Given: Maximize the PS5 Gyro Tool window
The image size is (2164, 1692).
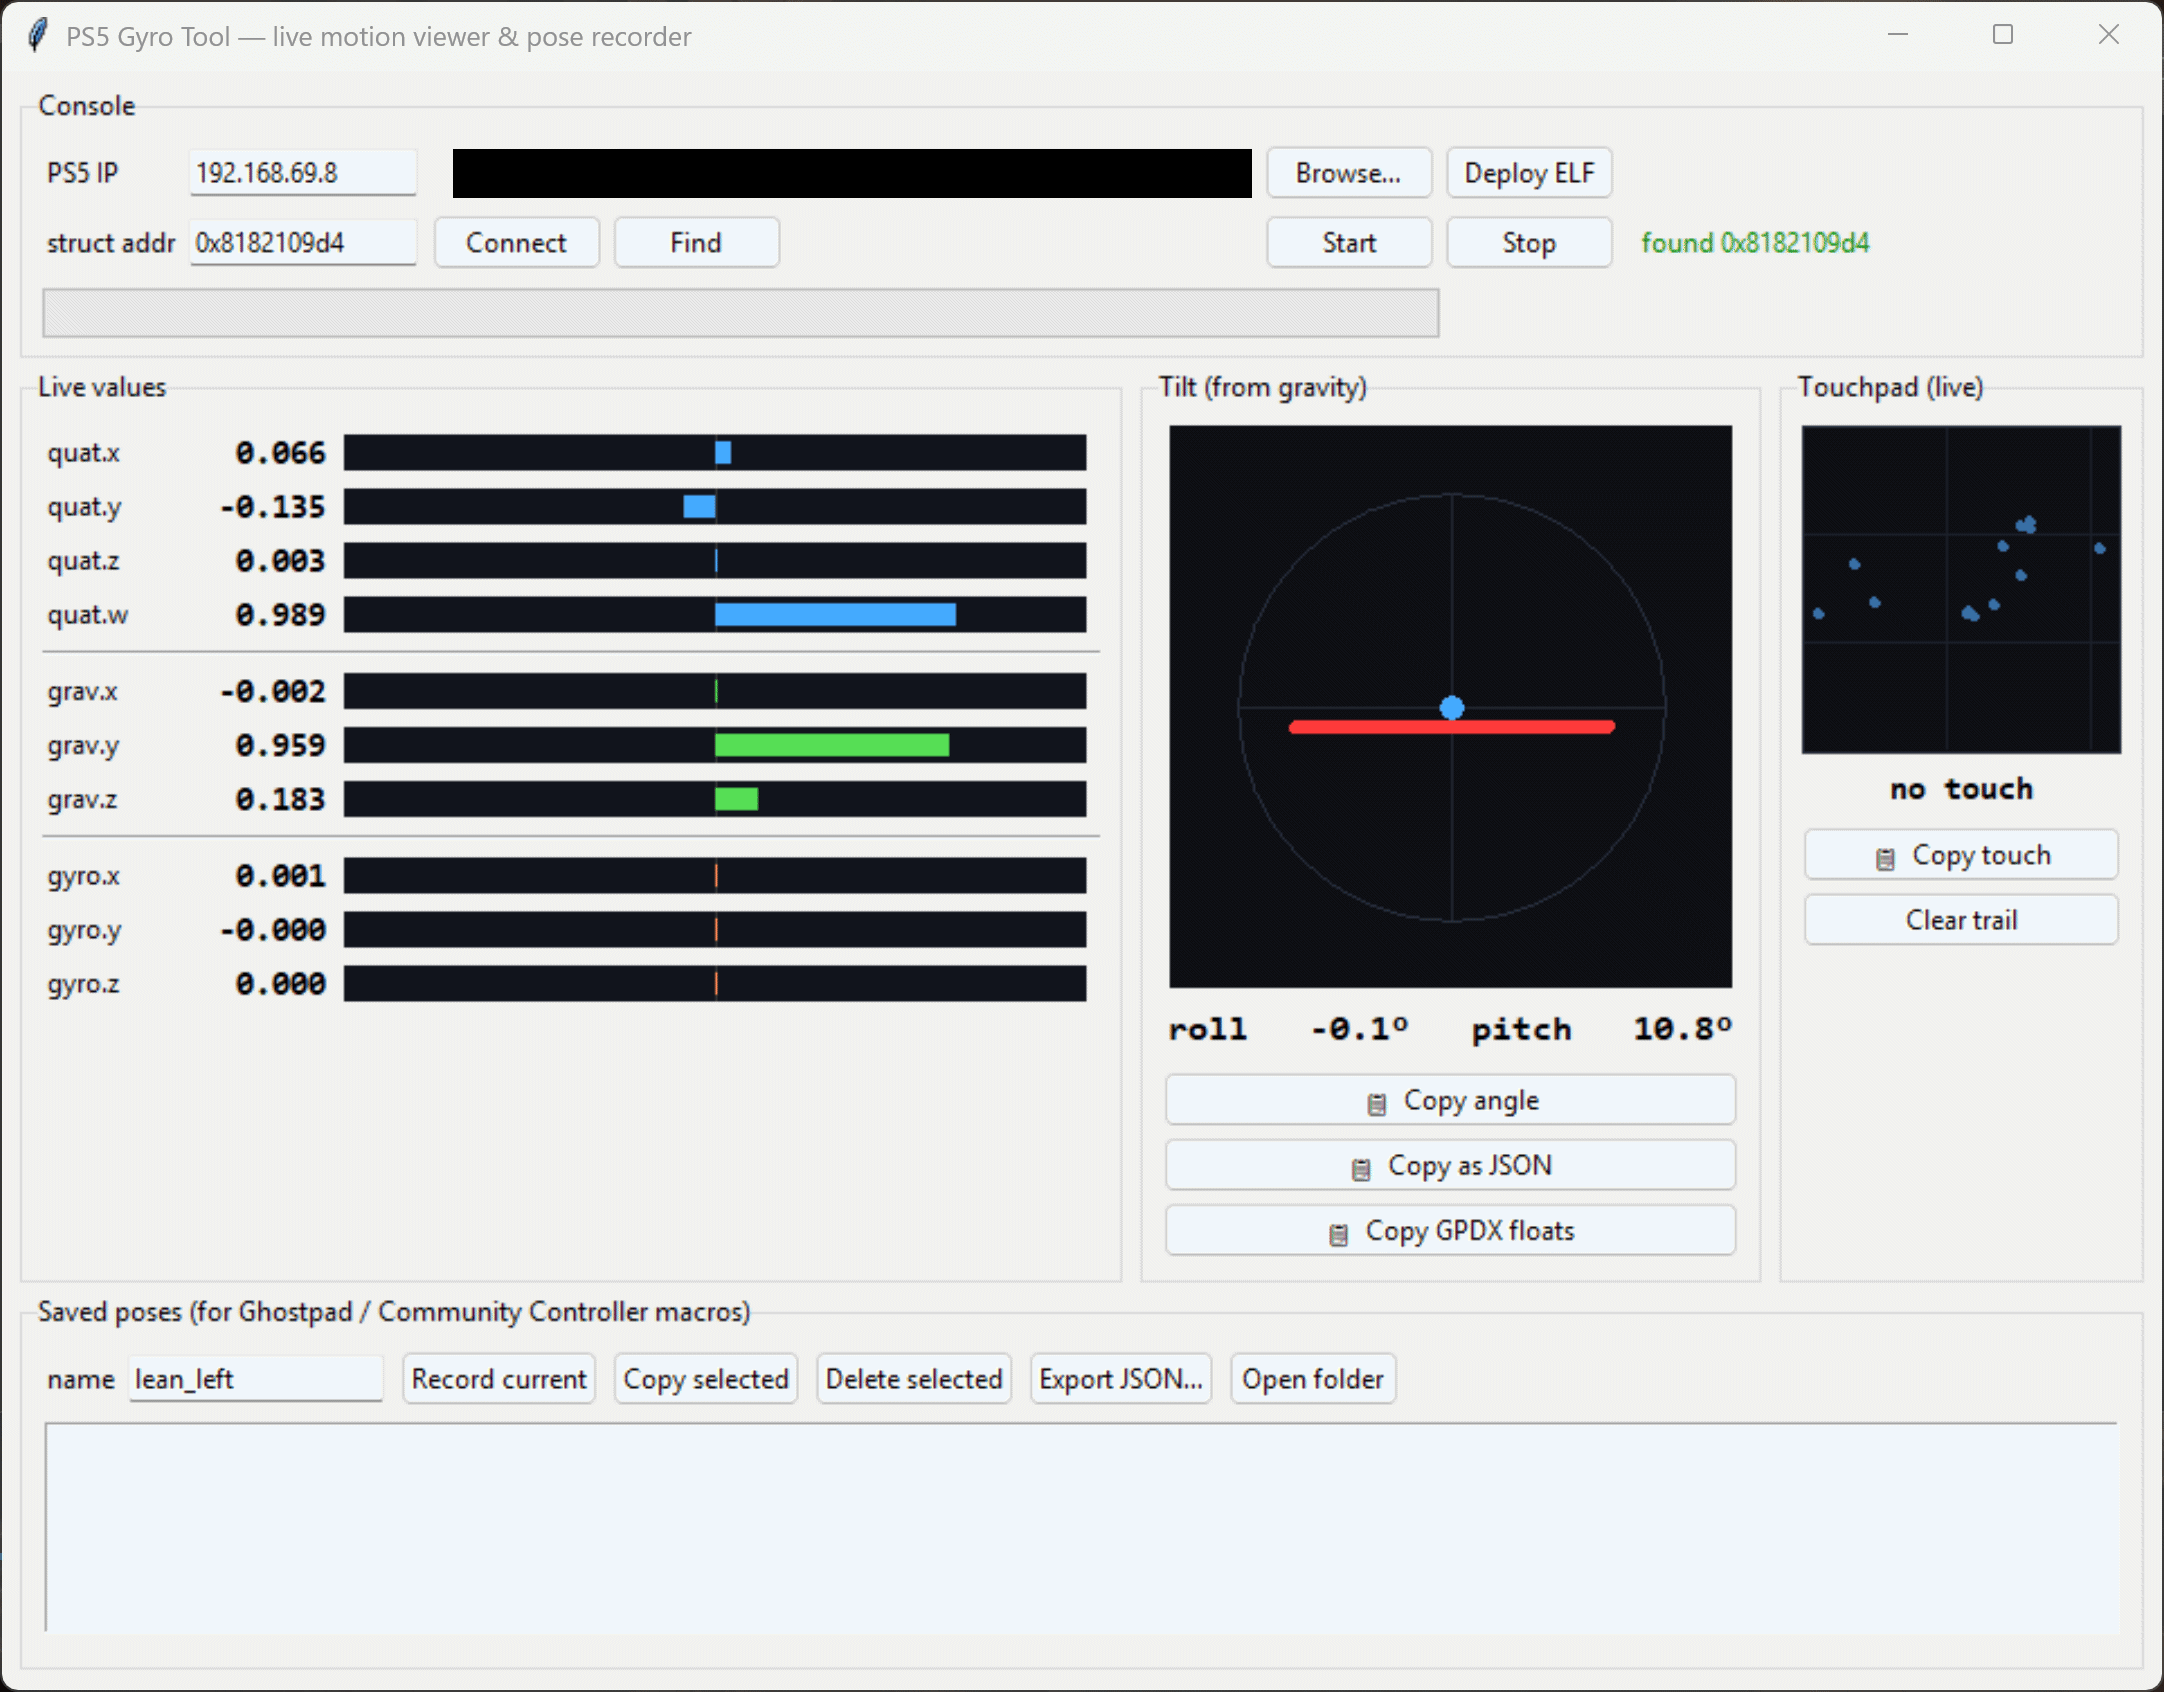Looking at the screenshot, I should point(2003,35).
